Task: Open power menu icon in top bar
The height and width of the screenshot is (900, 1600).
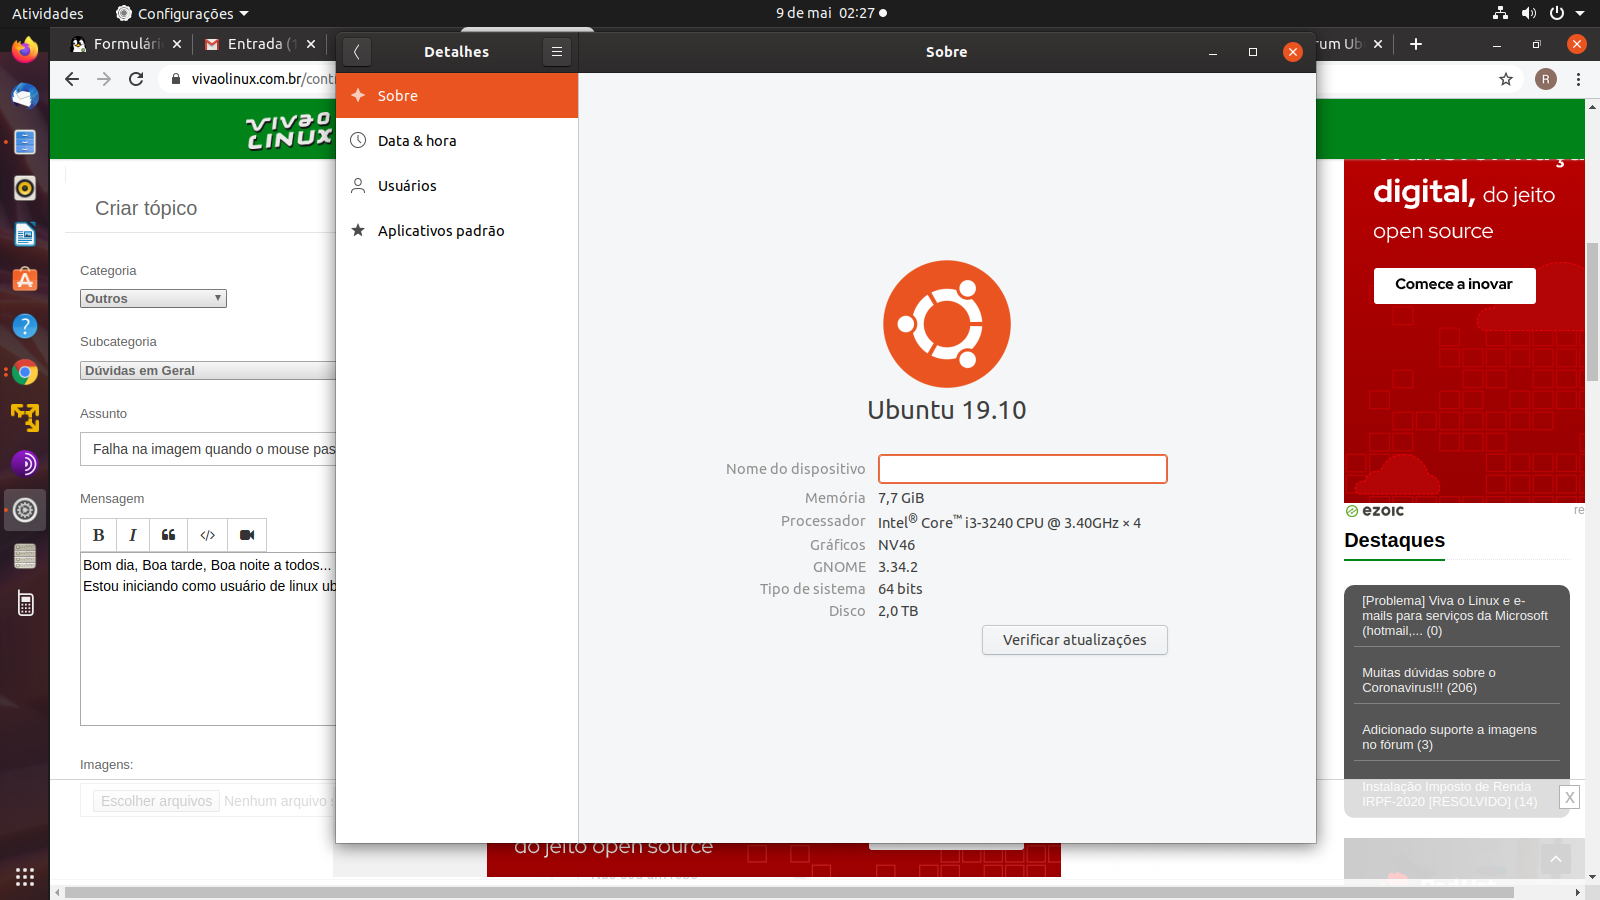Action: coord(1556,13)
